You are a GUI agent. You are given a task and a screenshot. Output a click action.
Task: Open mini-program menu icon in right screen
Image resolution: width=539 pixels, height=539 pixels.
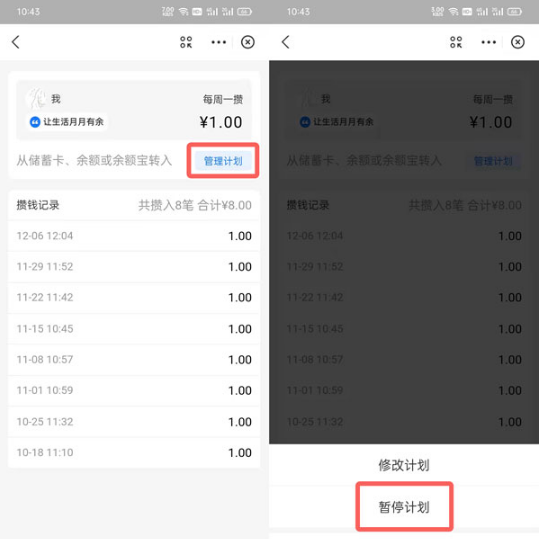click(456, 42)
